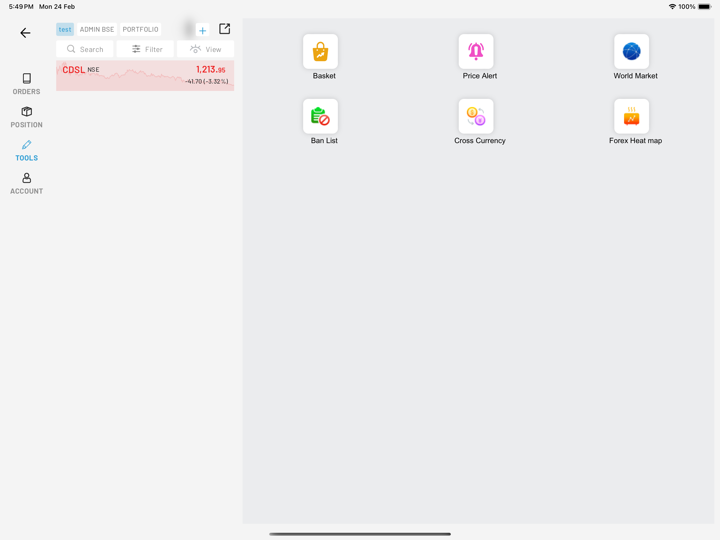Click the CDSL change -41.70 (-3.32%)

pos(207,81)
